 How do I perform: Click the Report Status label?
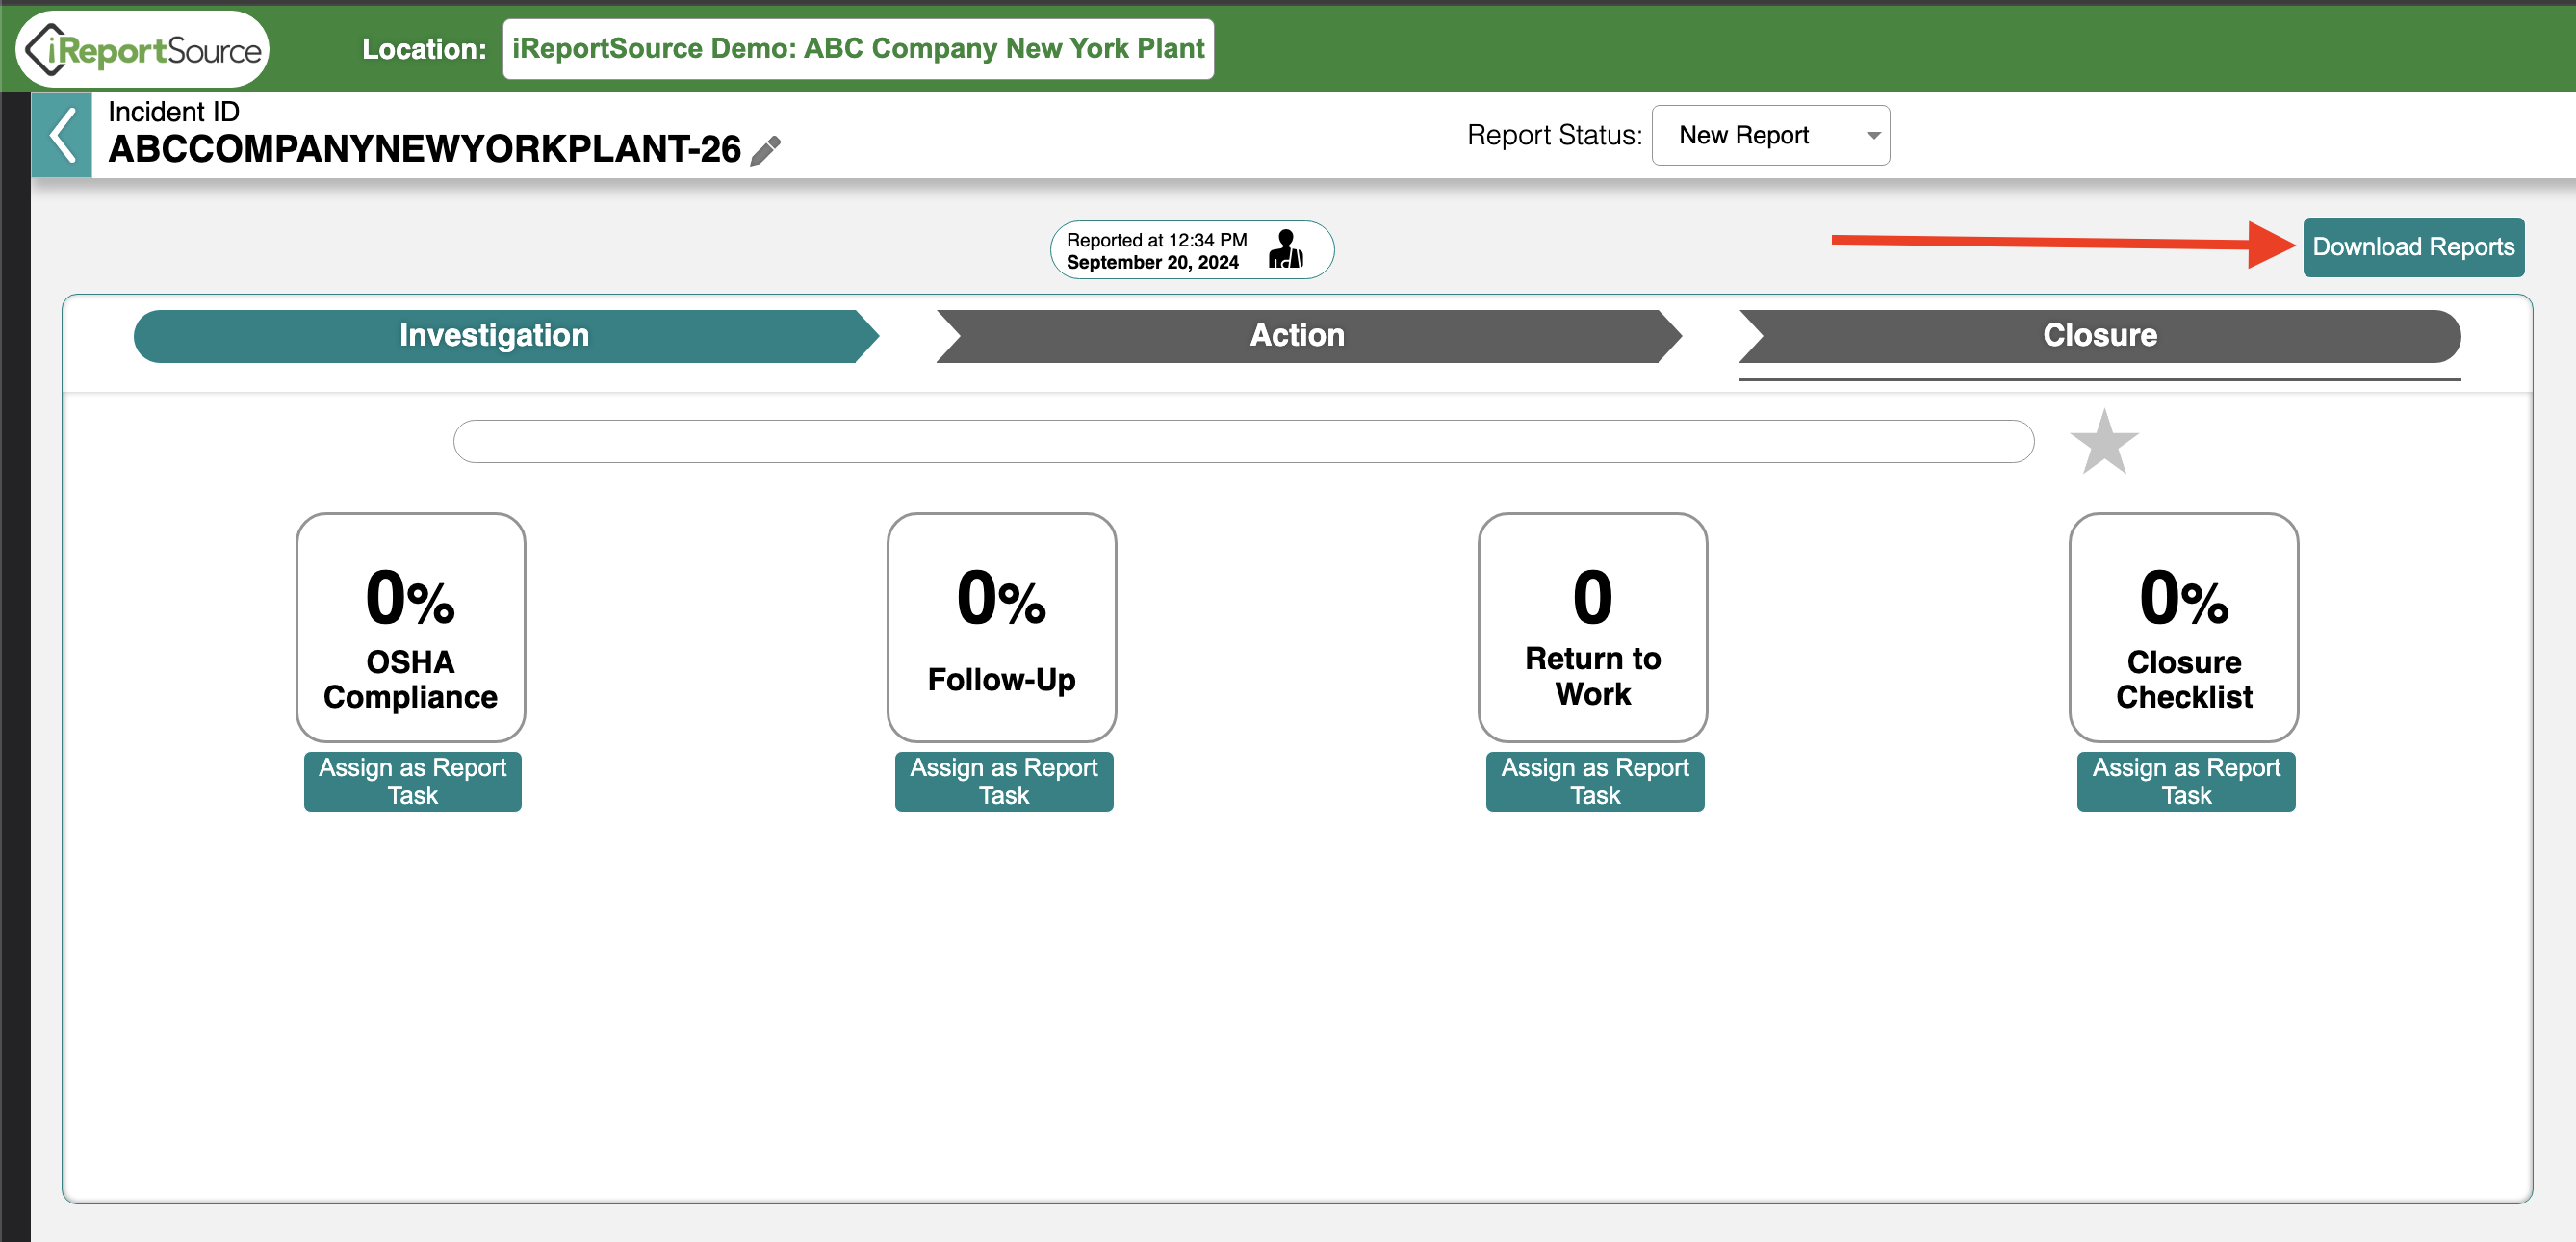(x=1554, y=135)
